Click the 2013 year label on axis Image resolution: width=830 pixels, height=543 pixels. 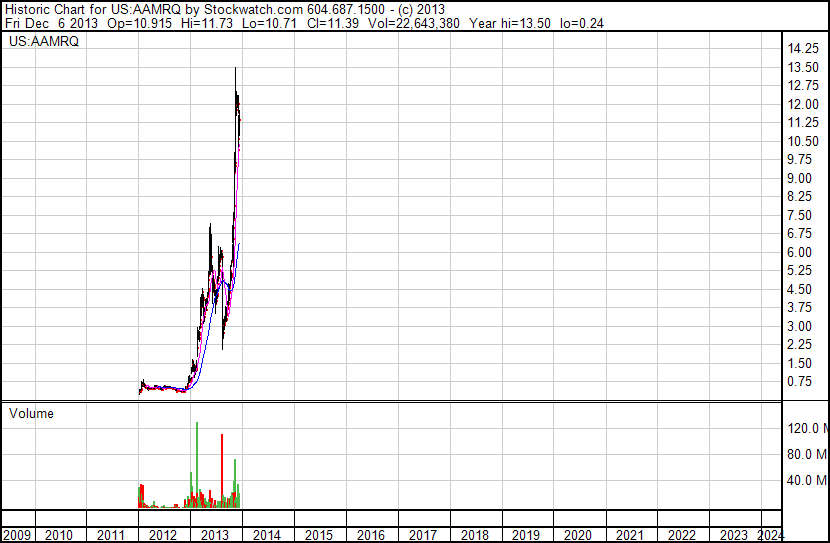pos(214,535)
